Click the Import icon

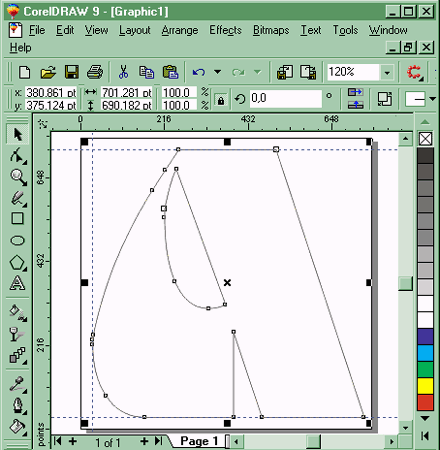pyautogui.click(x=284, y=72)
